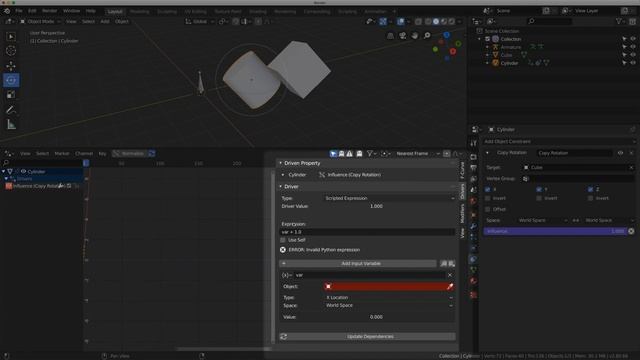Open the Window menu
The height and width of the screenshot is (360, 640).
(71, 11)
